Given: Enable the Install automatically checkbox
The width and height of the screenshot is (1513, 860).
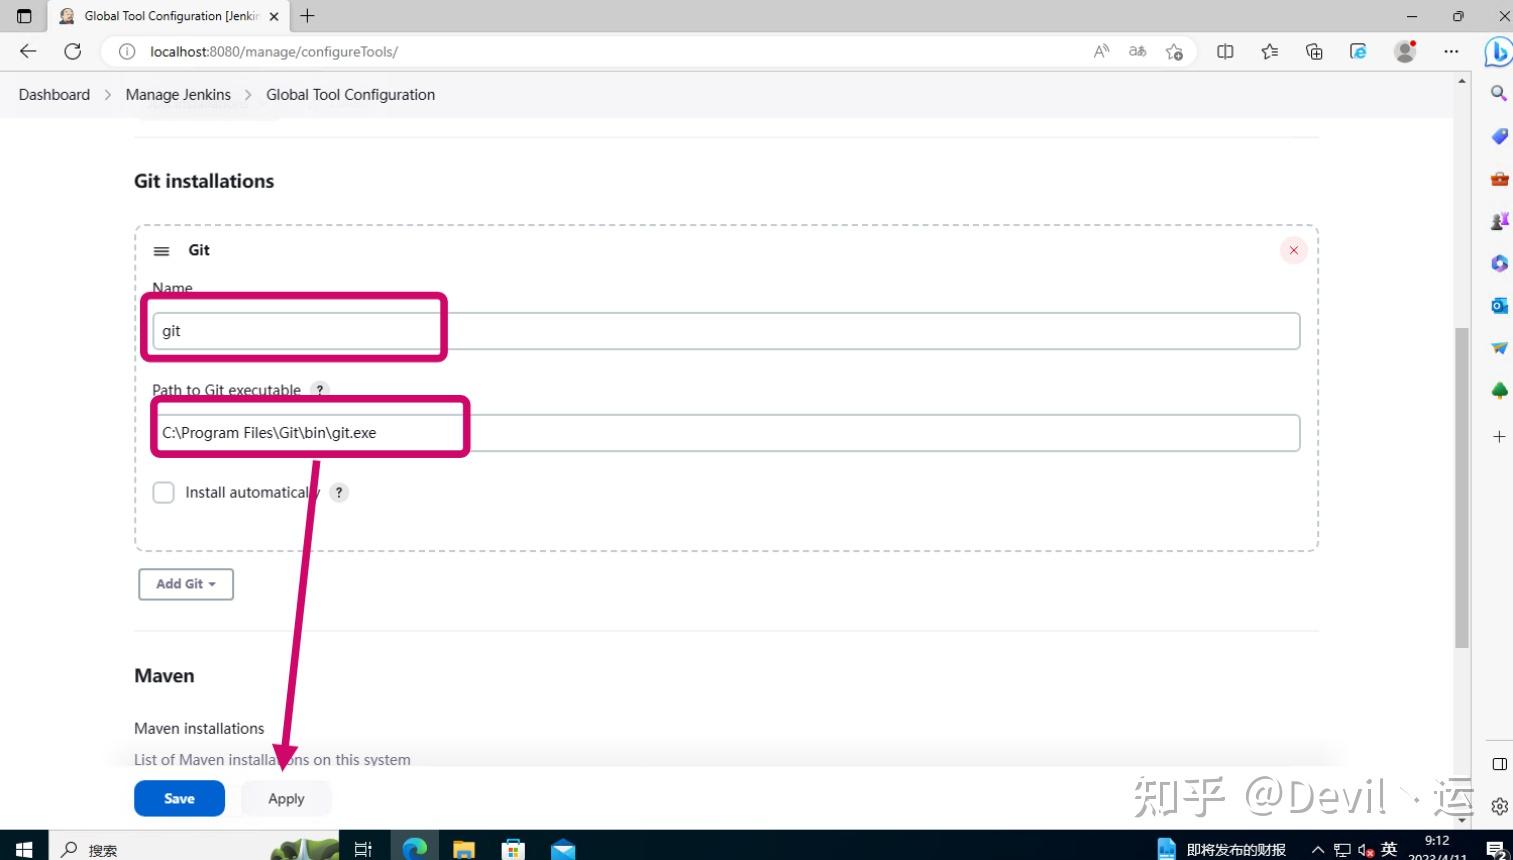Looking at the screenshot, I should 163,492.
